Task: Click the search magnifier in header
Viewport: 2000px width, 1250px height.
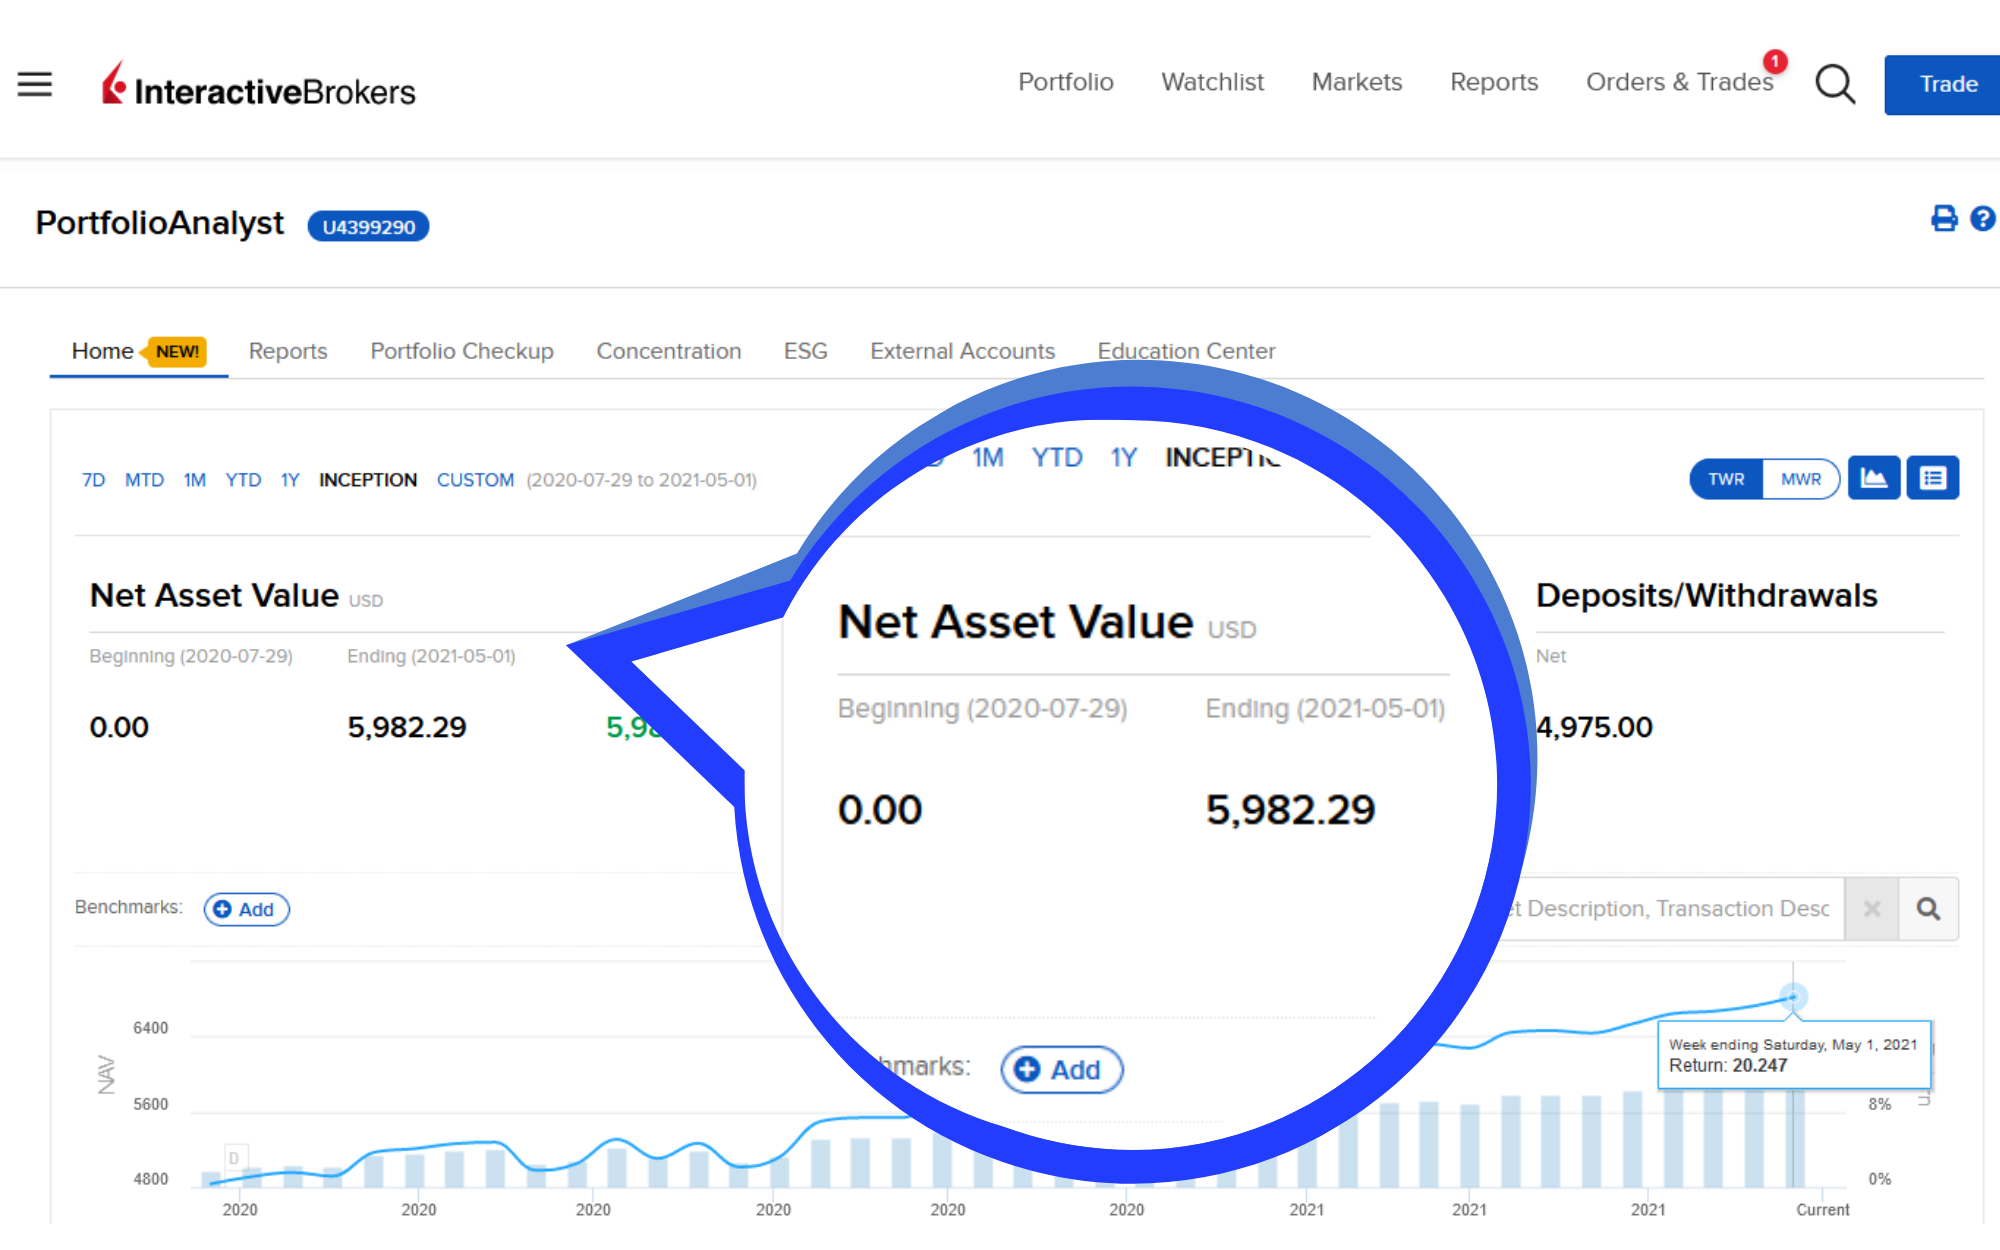Action: (1834, 84)
